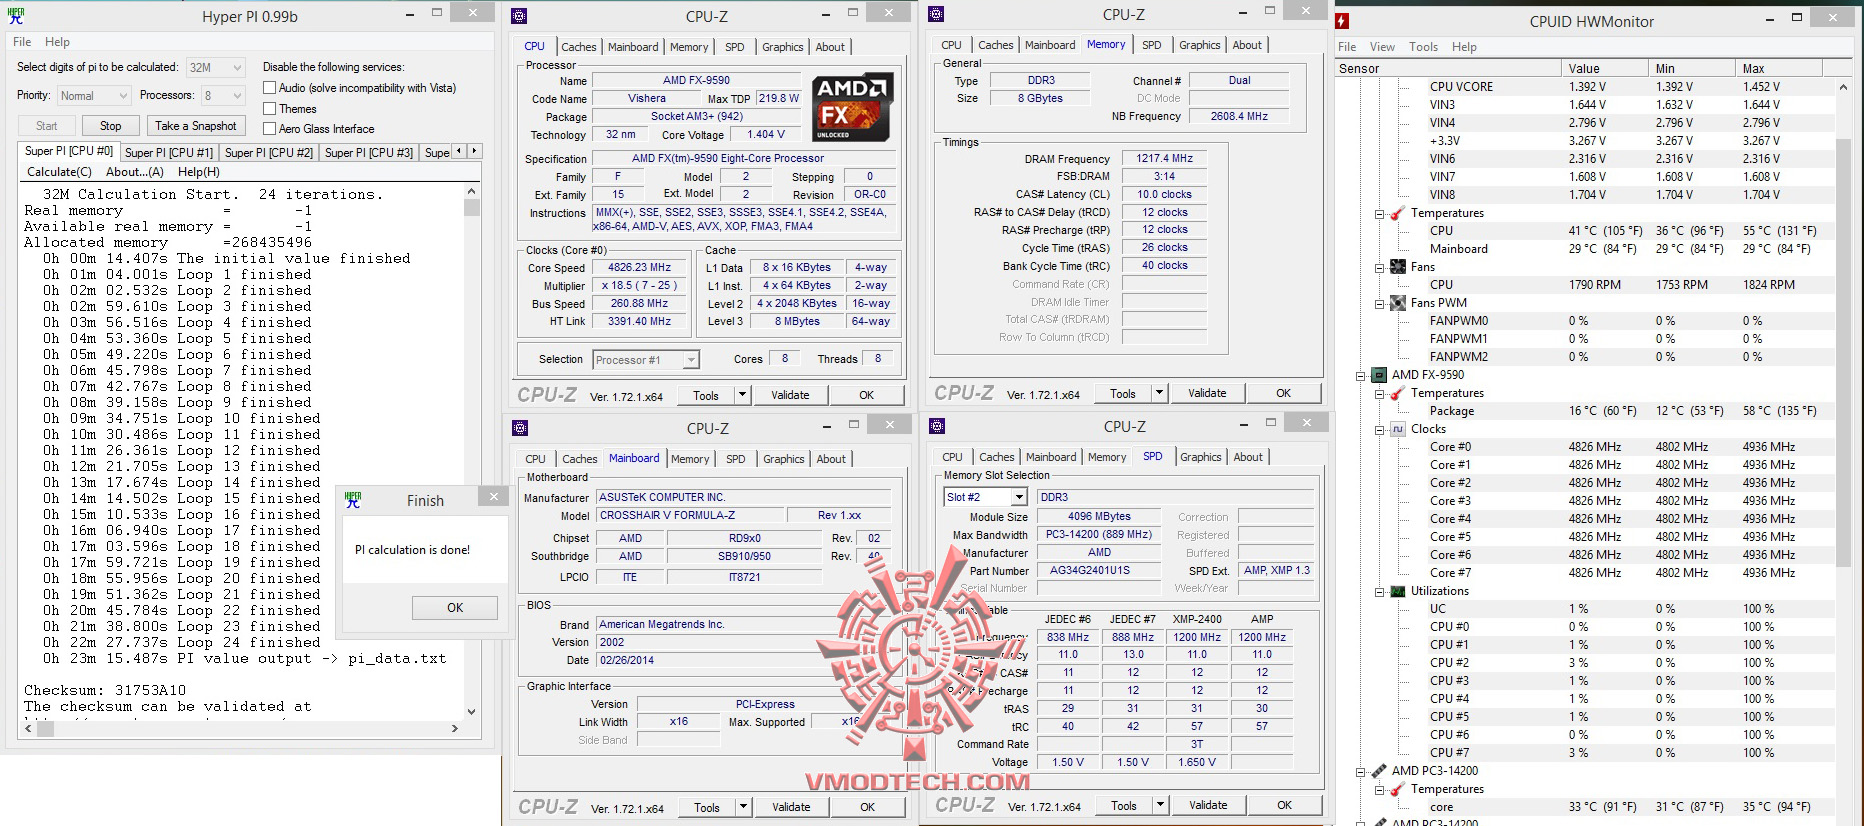Switch to the Super PI [CPU #1] tab
This screenshot has height=826, width=1864.
(x=169, y=153)
